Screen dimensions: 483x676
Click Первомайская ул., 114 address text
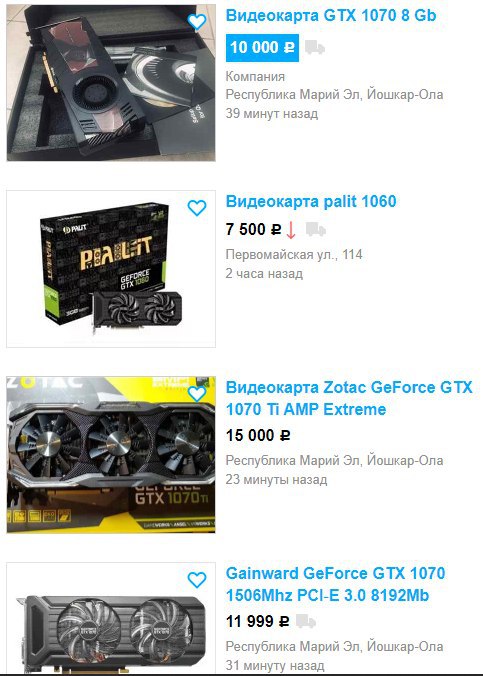294,255
